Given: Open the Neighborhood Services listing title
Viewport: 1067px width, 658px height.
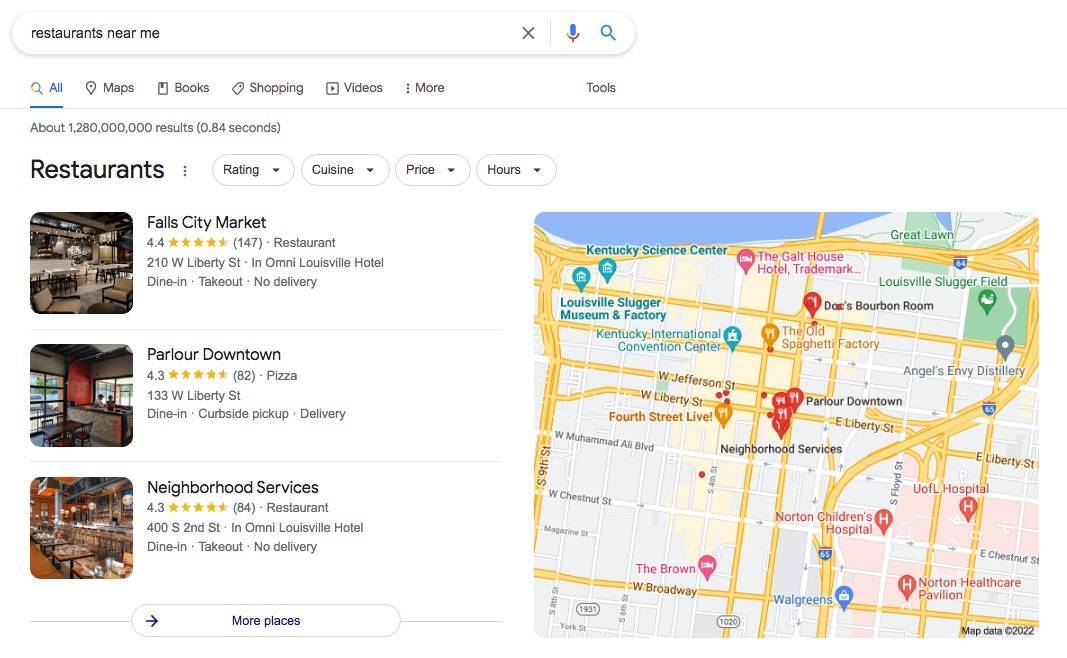Looking at the screenshot, I should [x=233, y=487].
